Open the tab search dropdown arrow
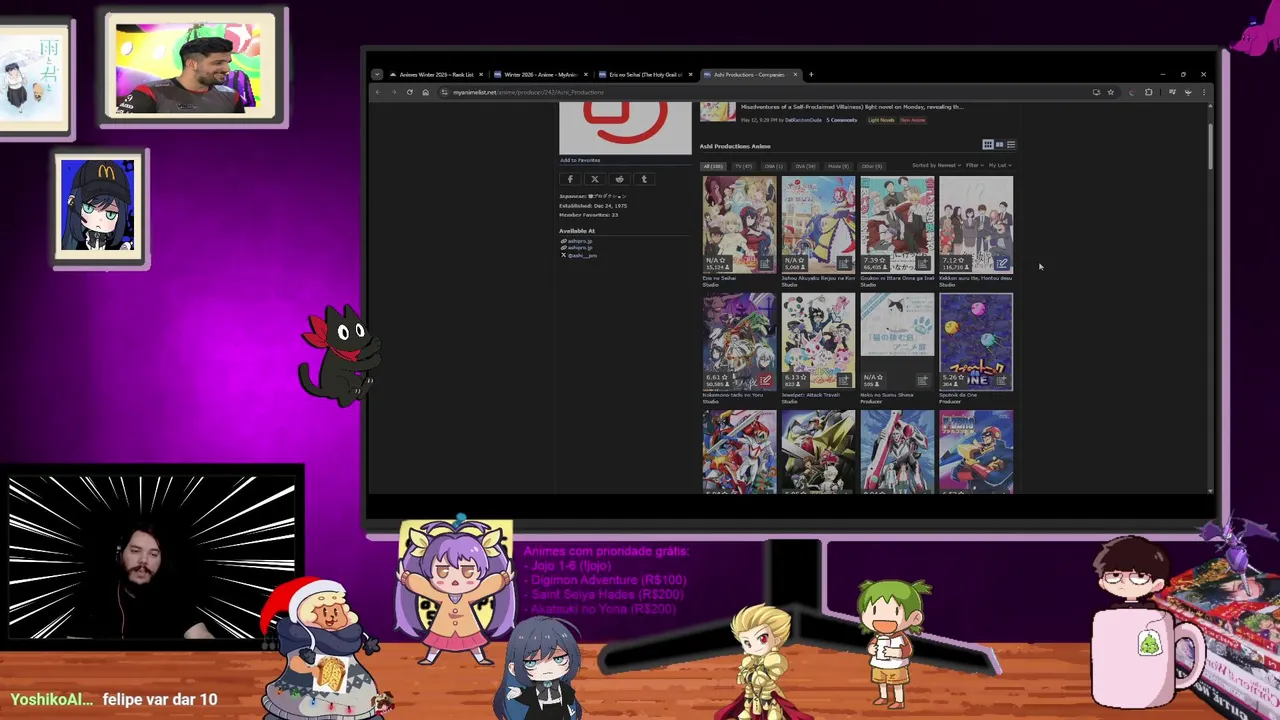 [x=377, y=75]
